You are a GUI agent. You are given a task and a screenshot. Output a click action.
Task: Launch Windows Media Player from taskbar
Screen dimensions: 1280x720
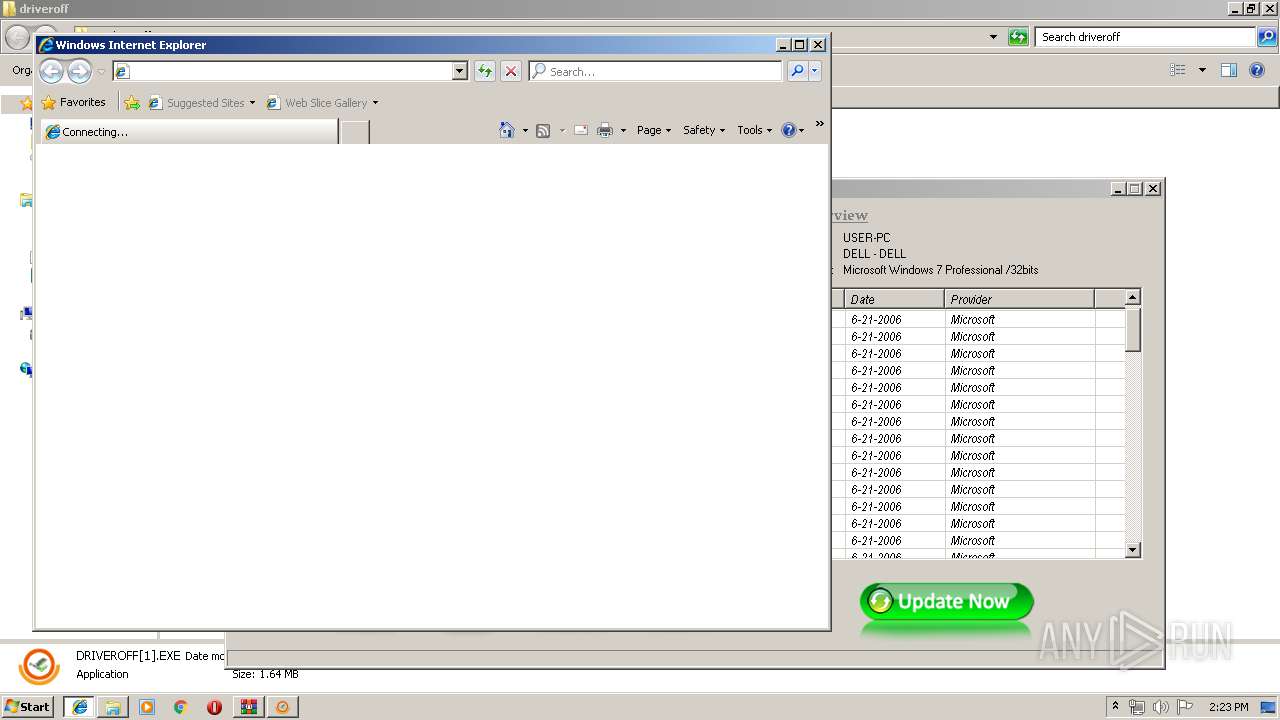(147, 707)
